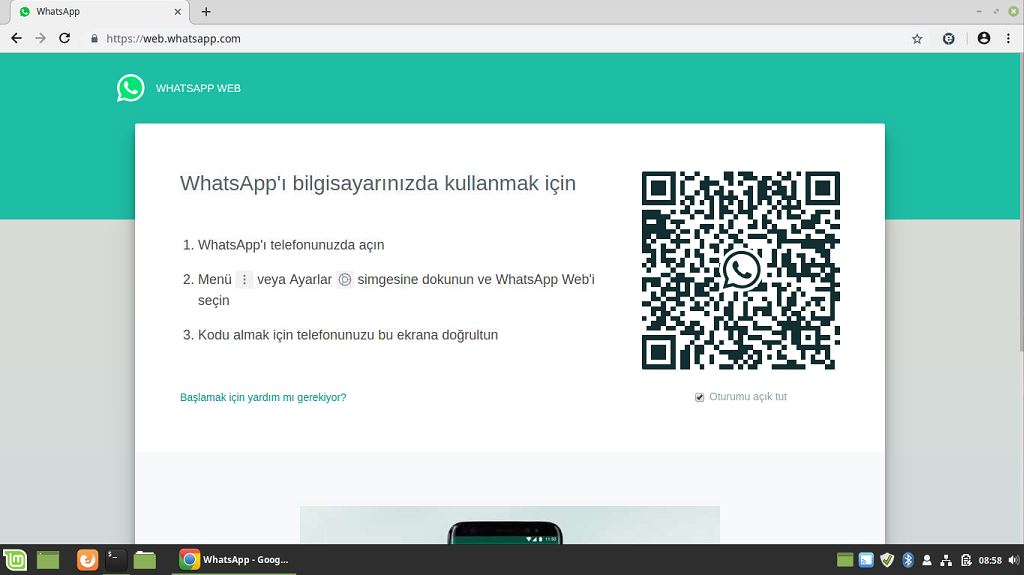Click the extension icon beside the star

(949, 39)
